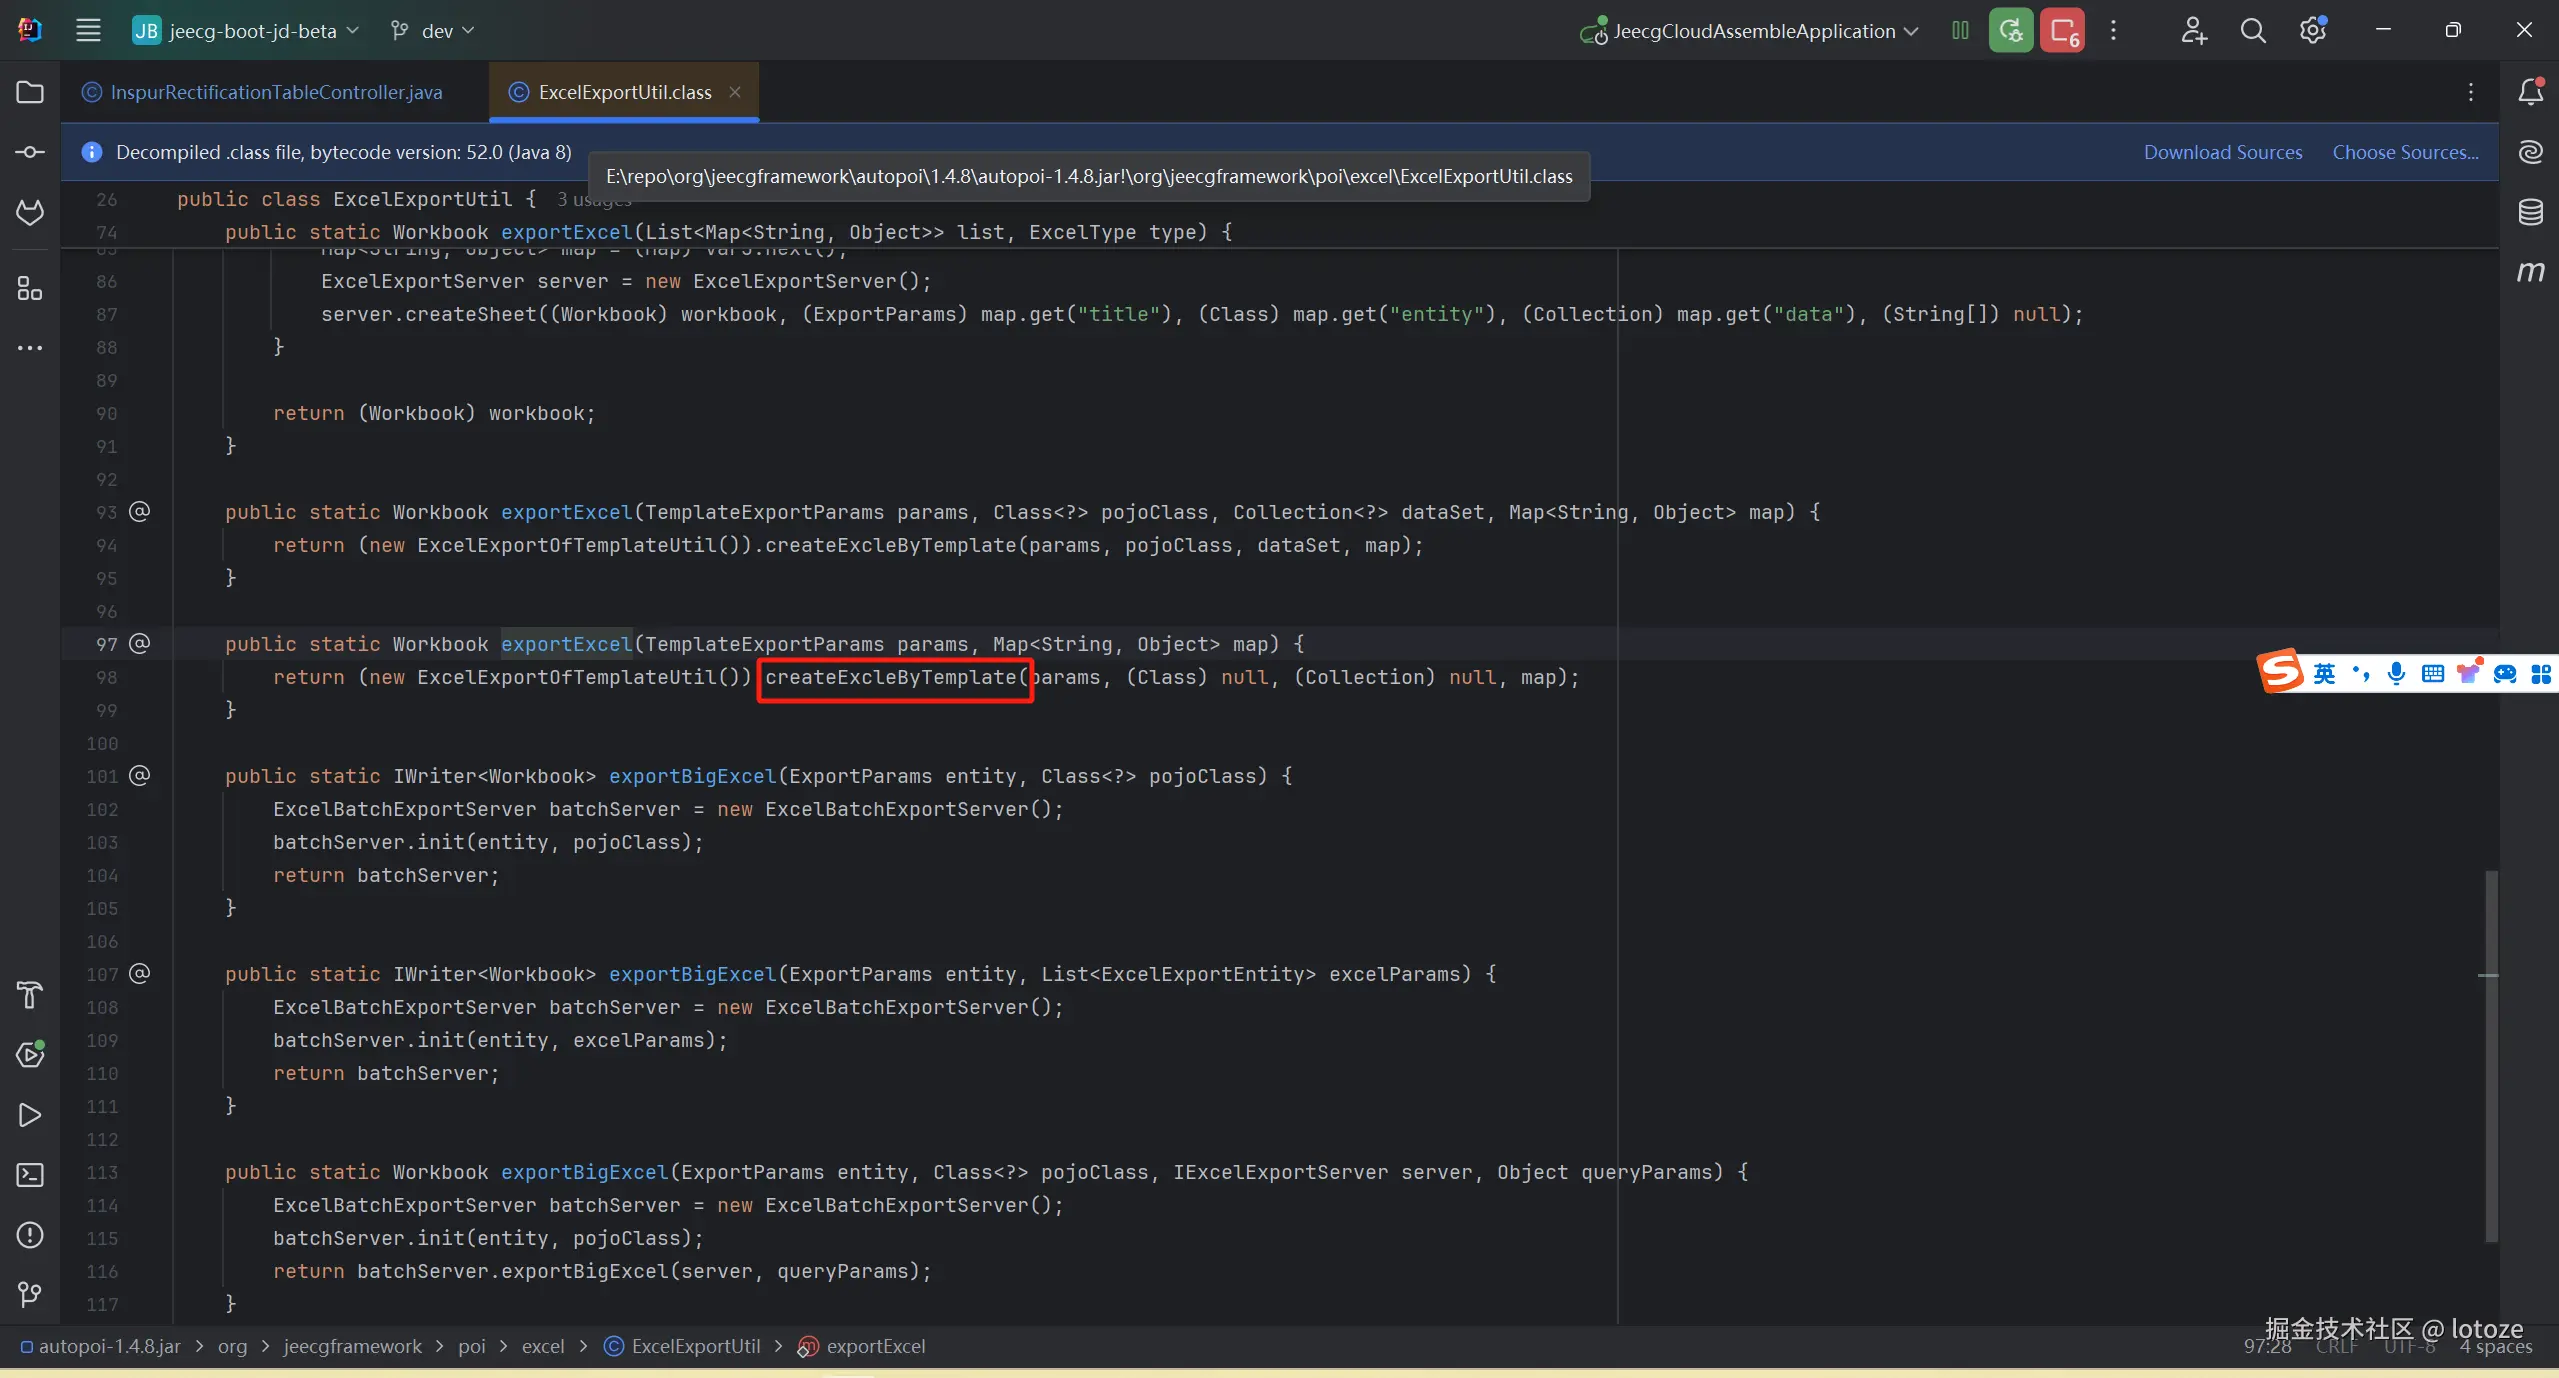Screen dimensions: 2559x1378
Task: Open the Maven tool window
Action: click(x=2531, y=272)
